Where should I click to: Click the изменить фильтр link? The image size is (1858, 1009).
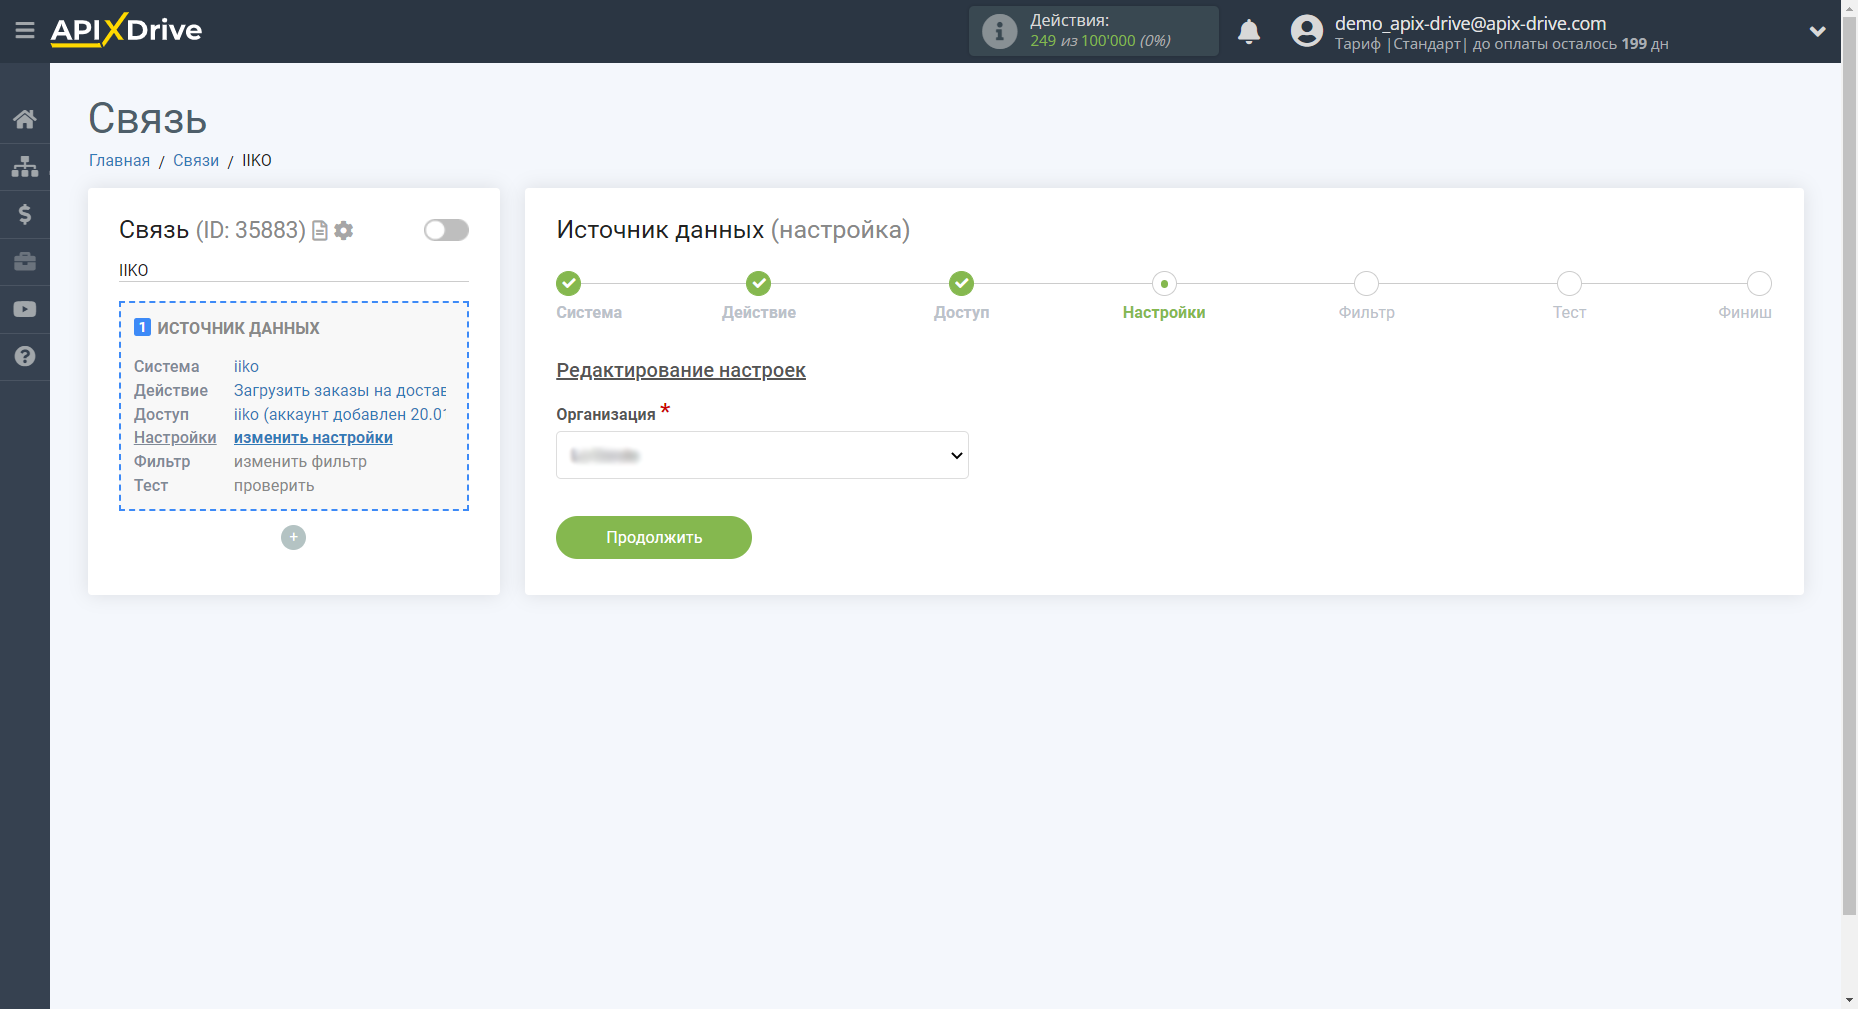tap(300, 462)
